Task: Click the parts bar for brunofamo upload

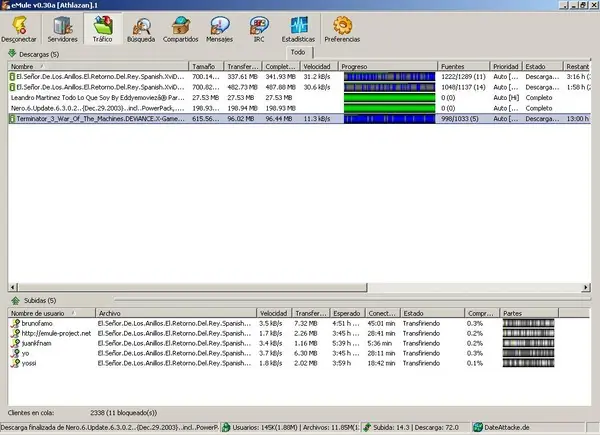Action: pos(528,323)
